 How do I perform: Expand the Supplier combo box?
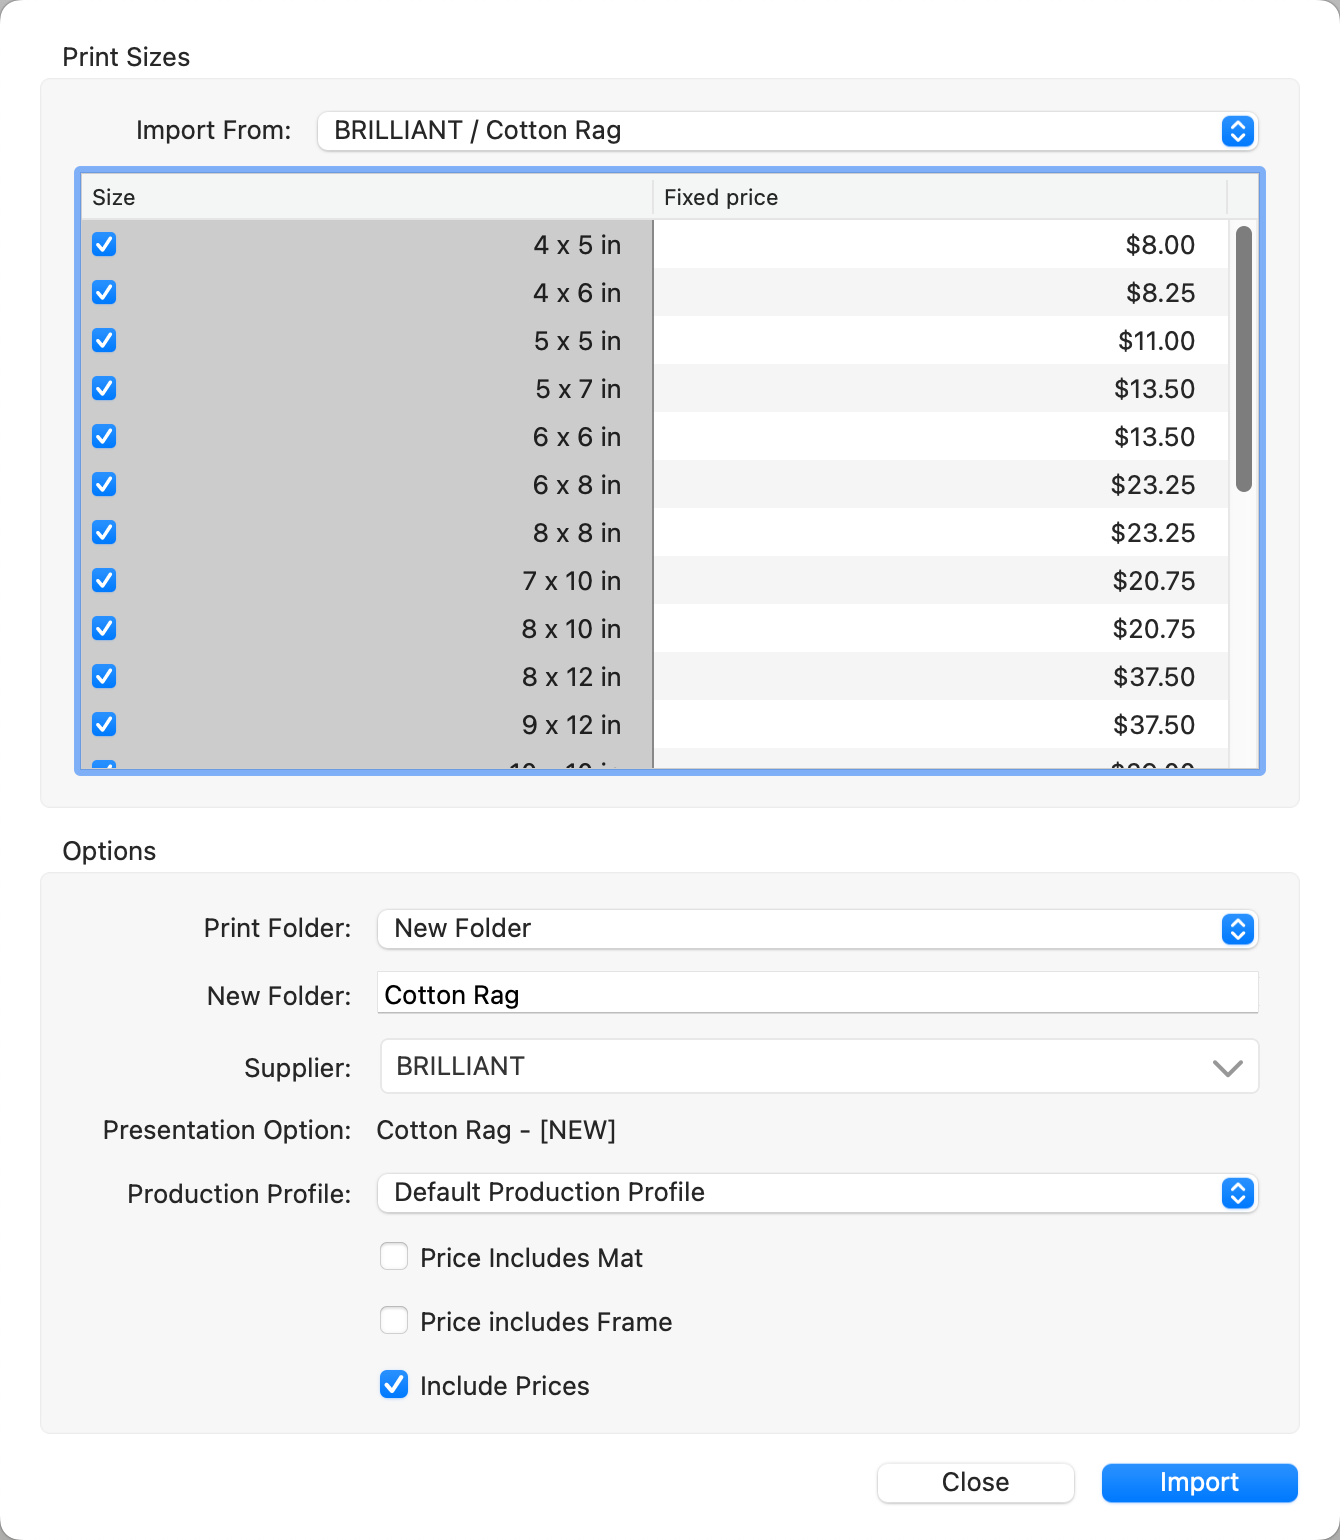tap(1227, 1067)
